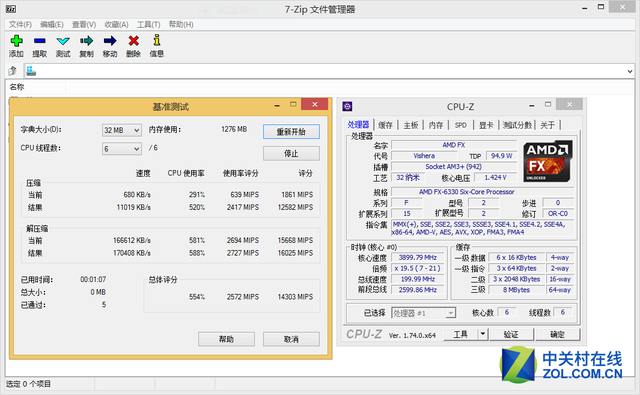Switch to the CPU-Z Memory (内存) tab
Image resolution: width=640 pixels, height=395 pixels.
click(436, 125)
